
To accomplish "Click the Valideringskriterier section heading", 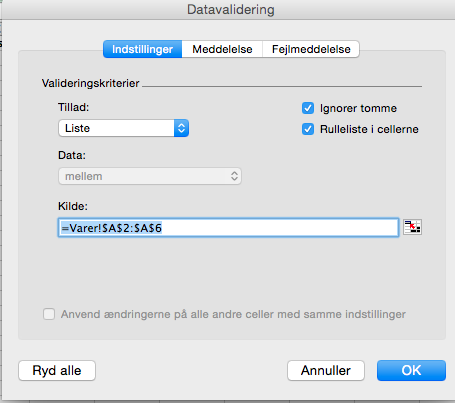I will [90, 83].
